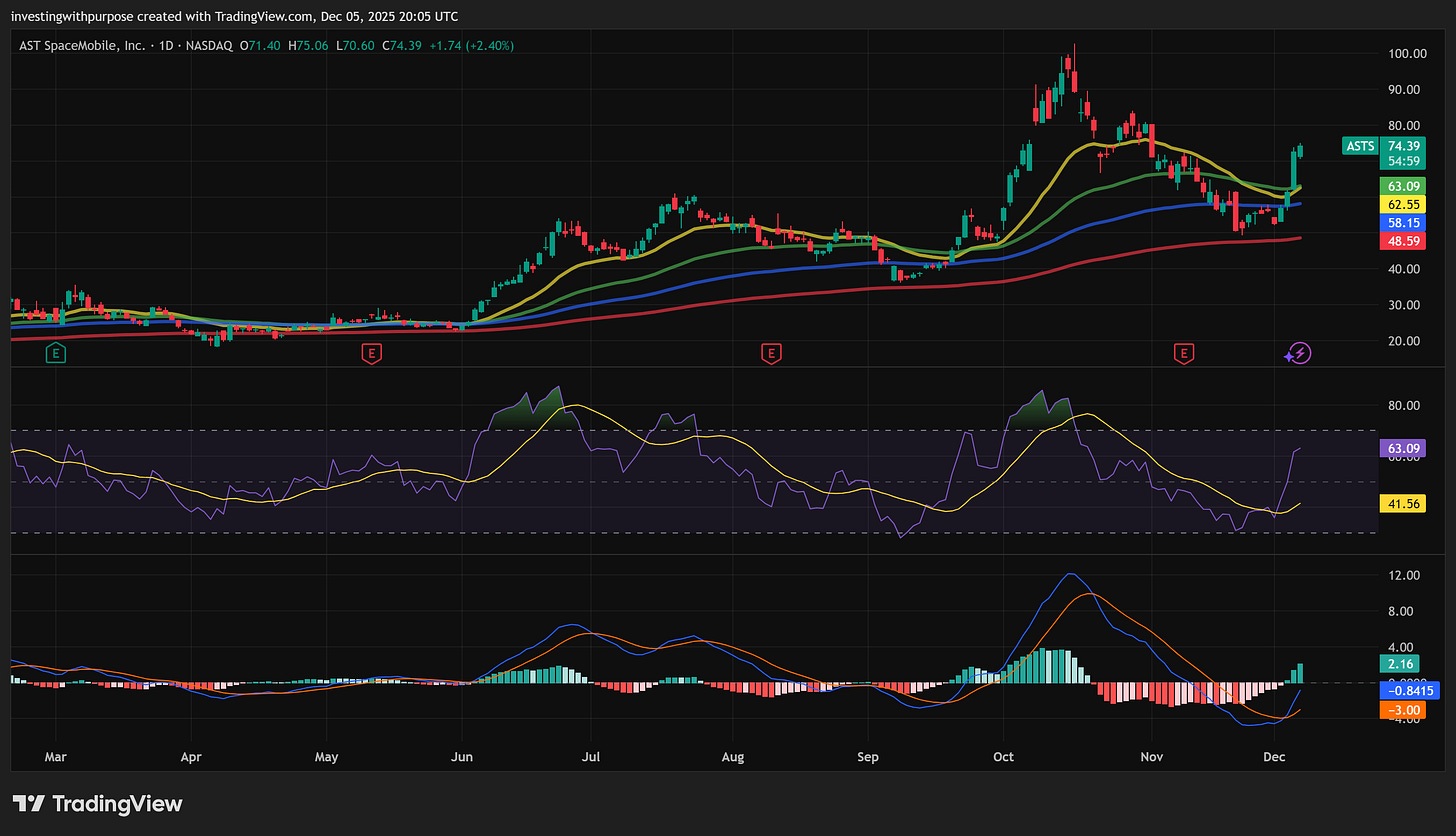Image resolution: width=1456 pixels, height=836 pixels.
Task: Click the 54:59 countdown label
Action: click(1404, 161)
